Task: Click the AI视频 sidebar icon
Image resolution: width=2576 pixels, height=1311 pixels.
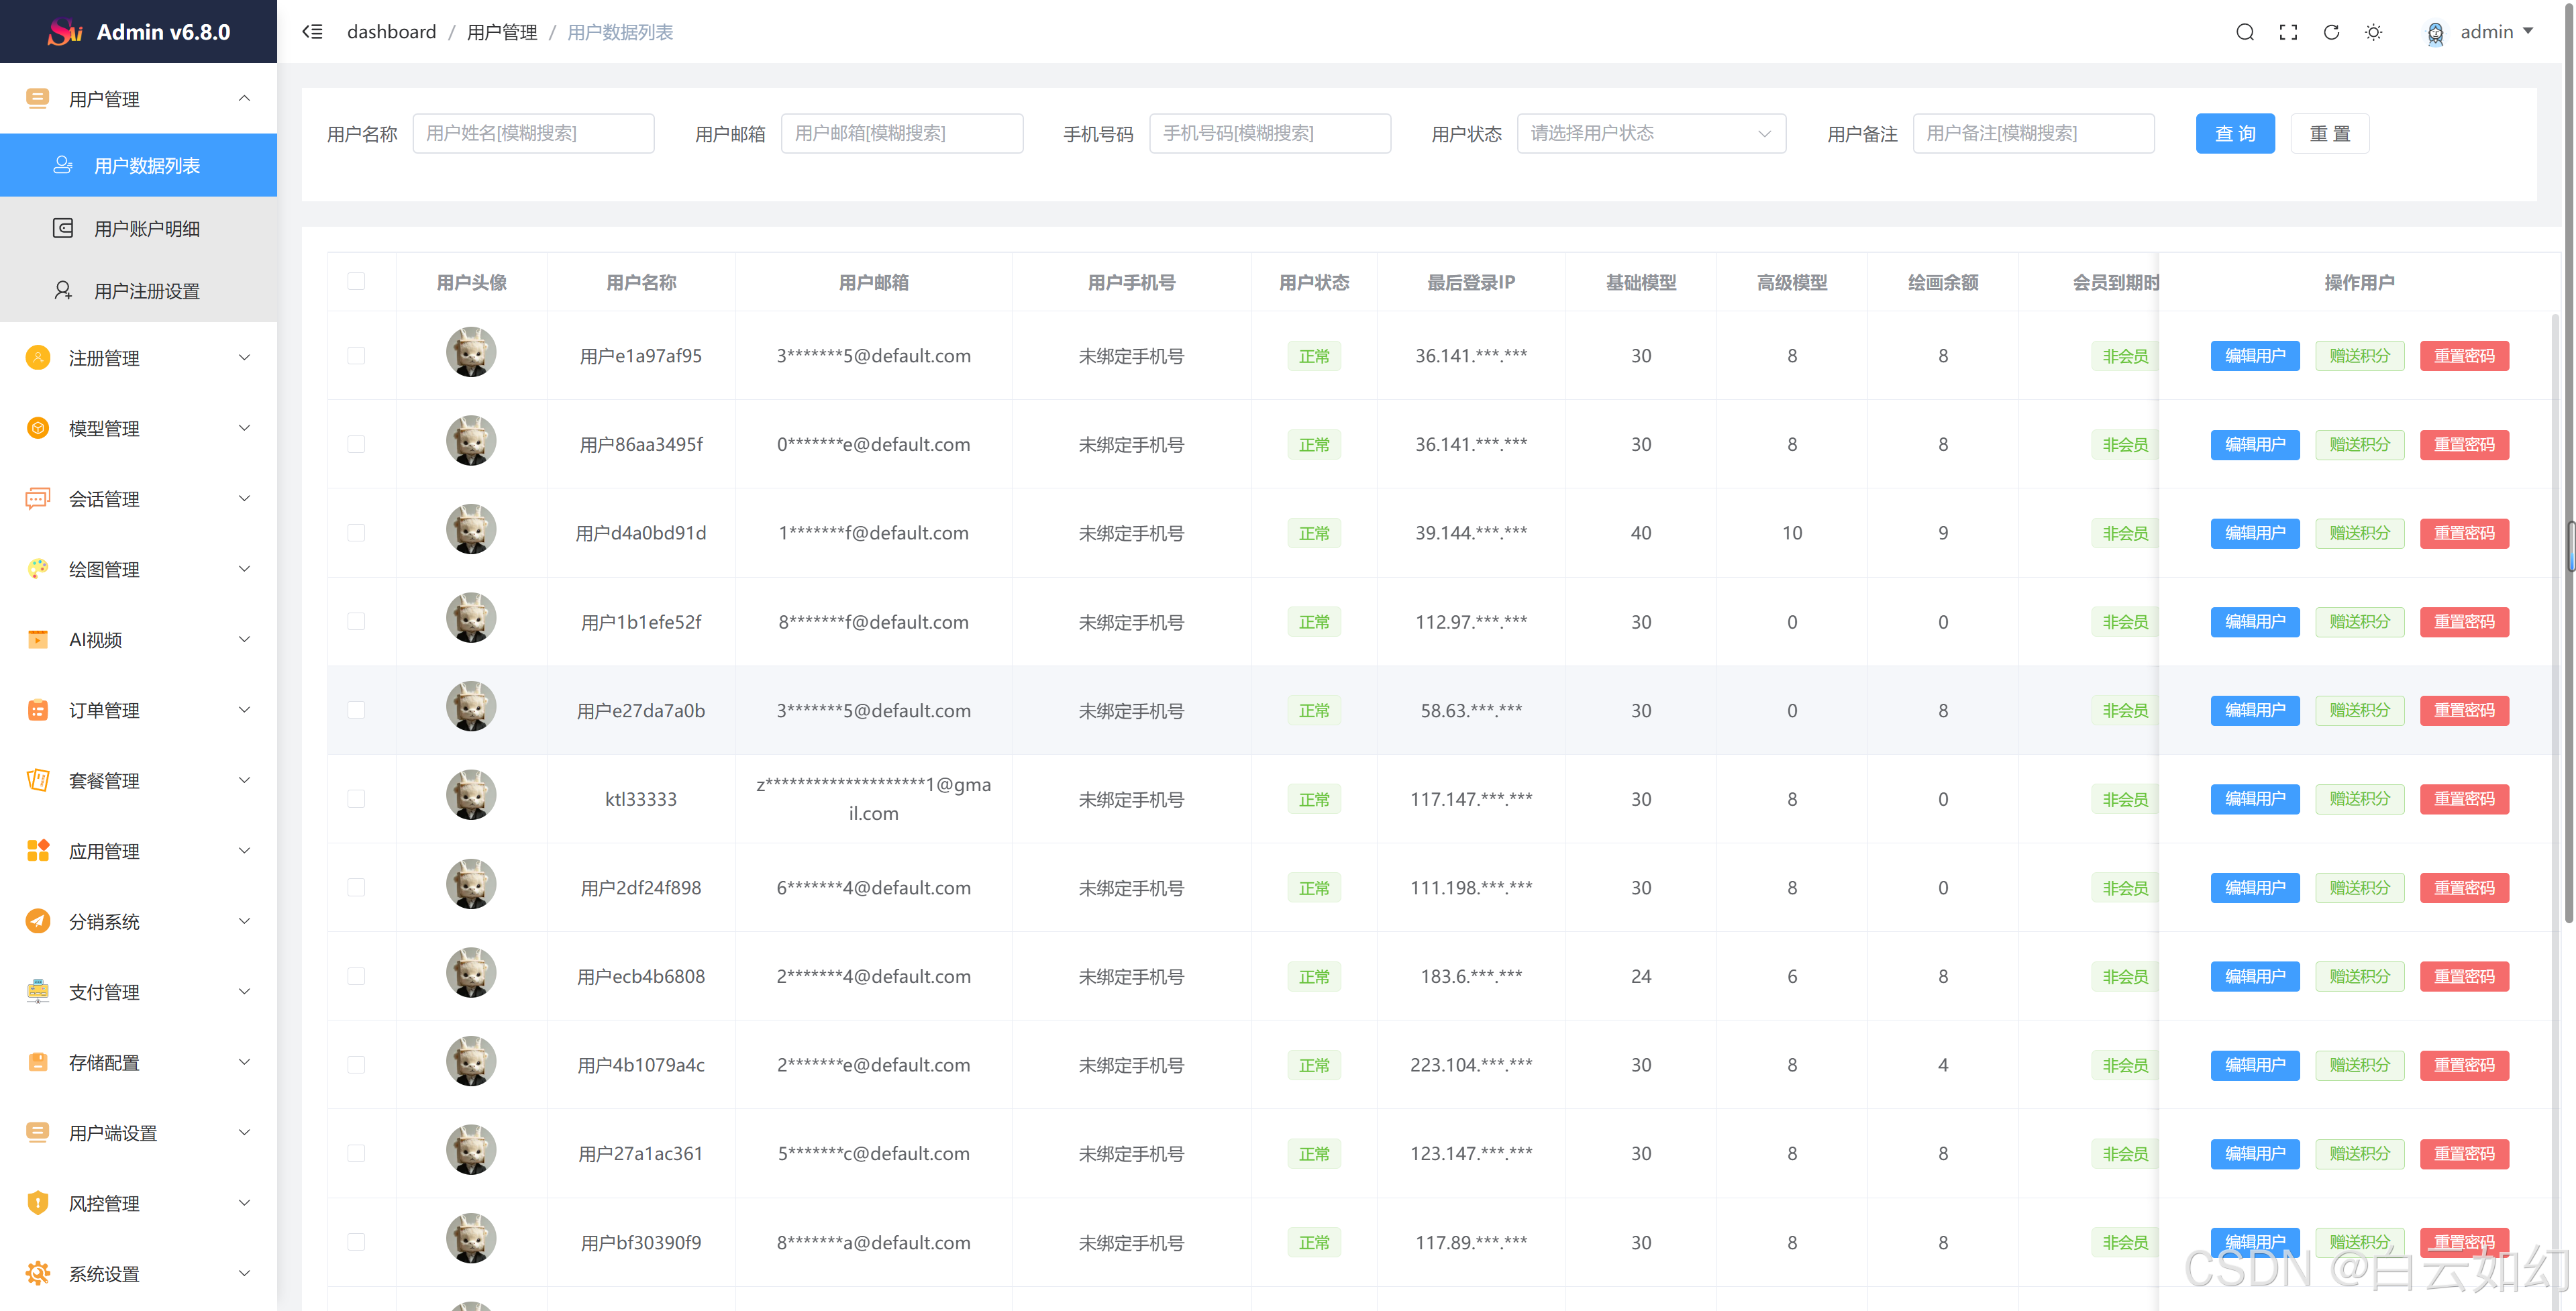Action: click(x=38, y=639)
